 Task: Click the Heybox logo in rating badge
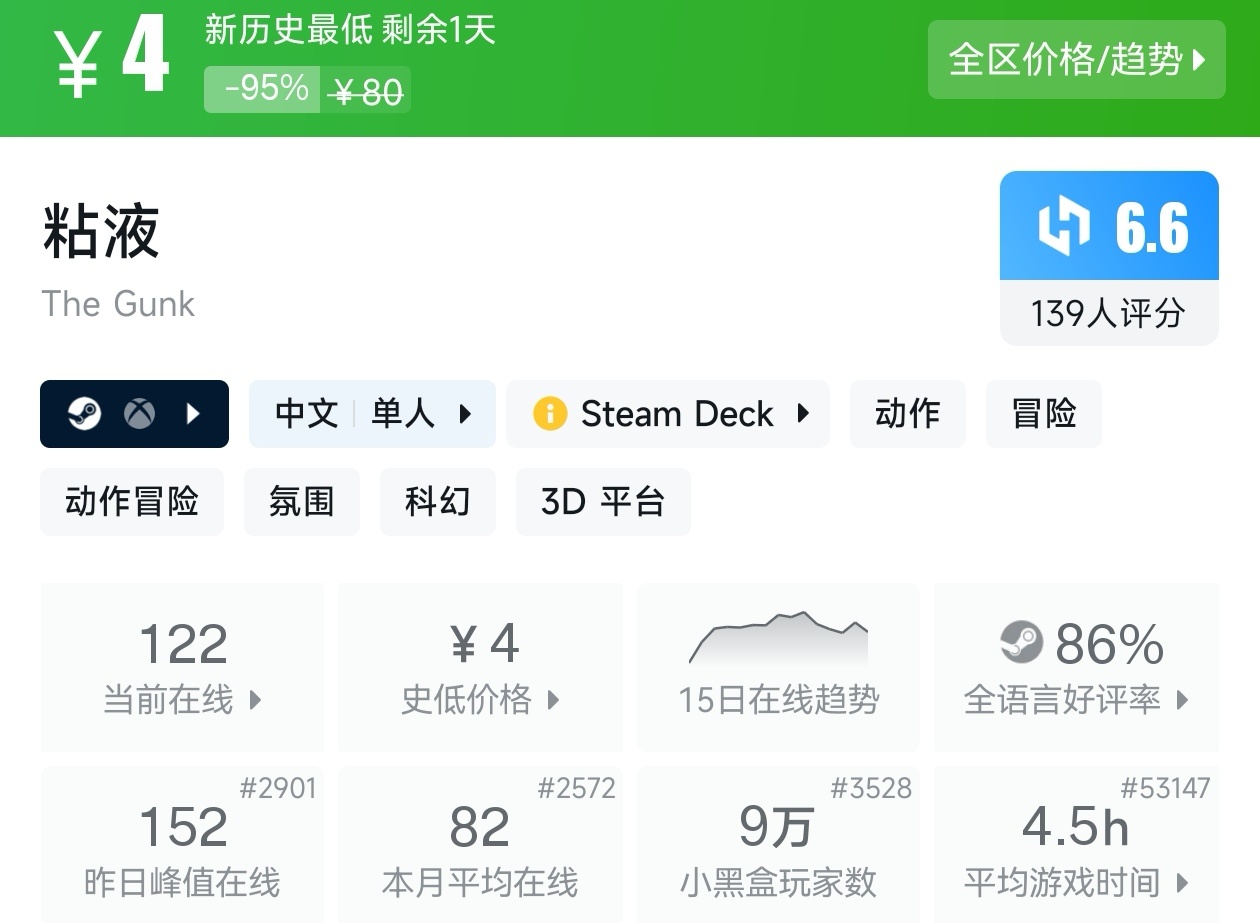tap(1064, 226)
